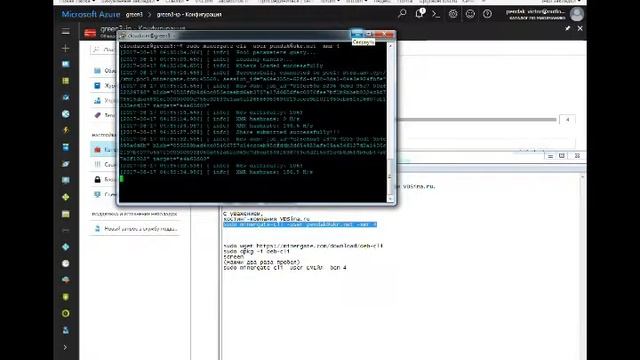The width and height of the screenshot is (640, 360).
Task: Open the new support request menu item
Action: coord(136,229)
